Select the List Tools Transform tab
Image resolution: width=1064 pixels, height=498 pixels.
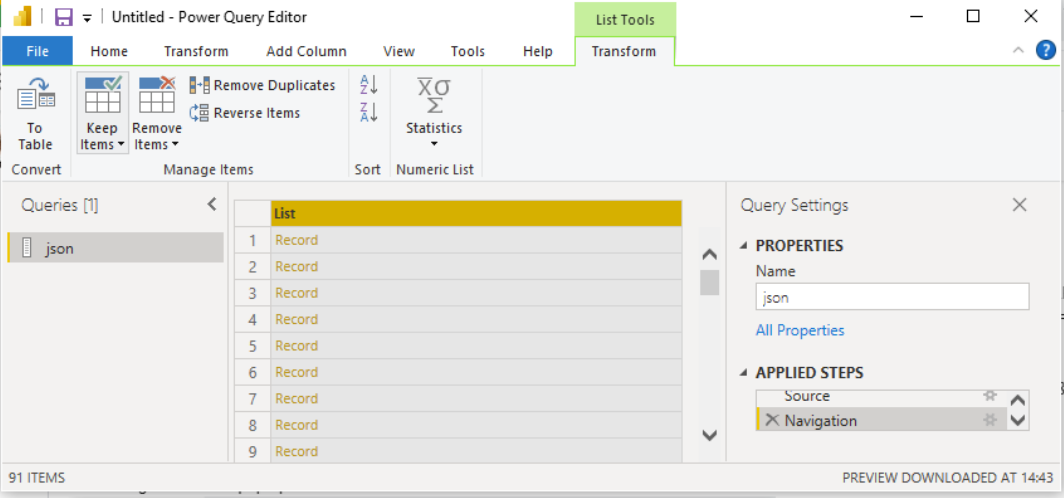pos(624,52)
